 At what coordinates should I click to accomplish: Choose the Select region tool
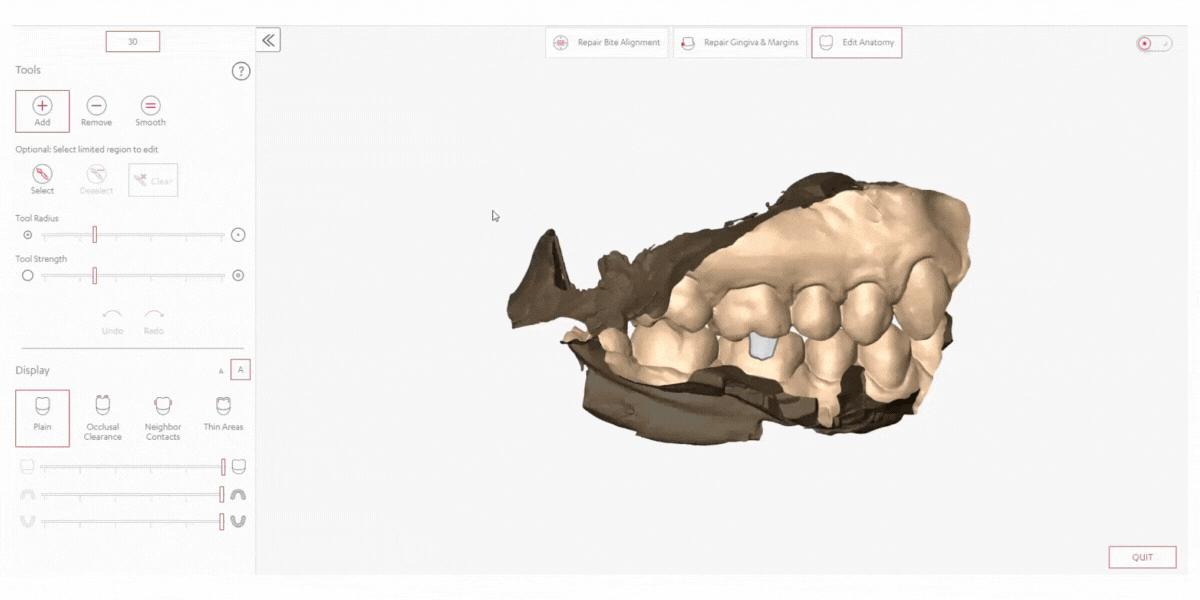click(x=42, y=179)
